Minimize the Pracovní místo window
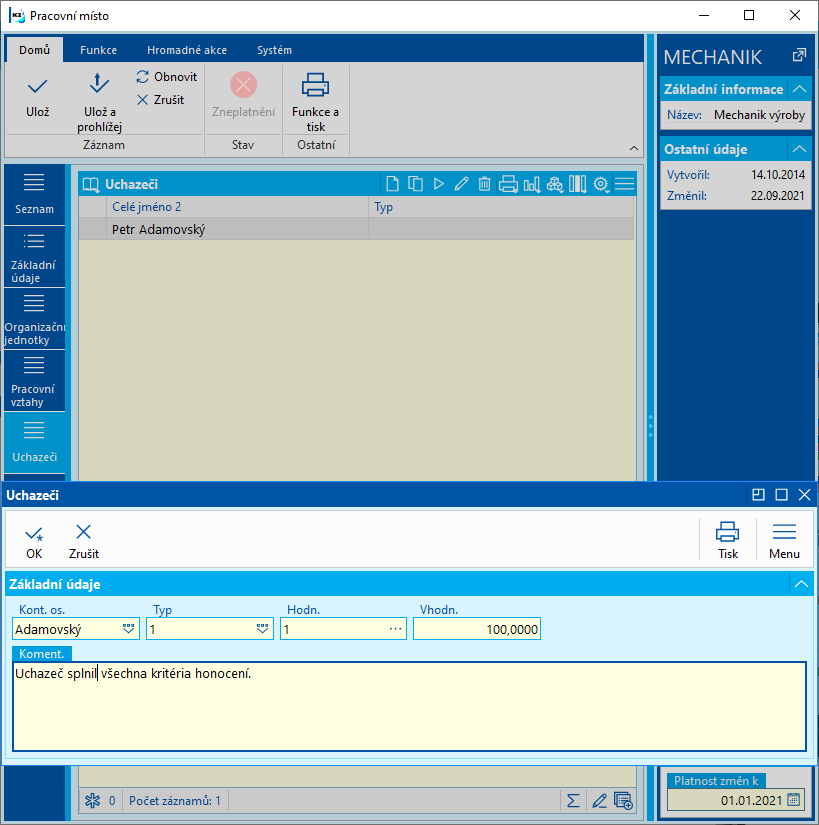Viewport: 819px width, 825px height. pos(704,15)
